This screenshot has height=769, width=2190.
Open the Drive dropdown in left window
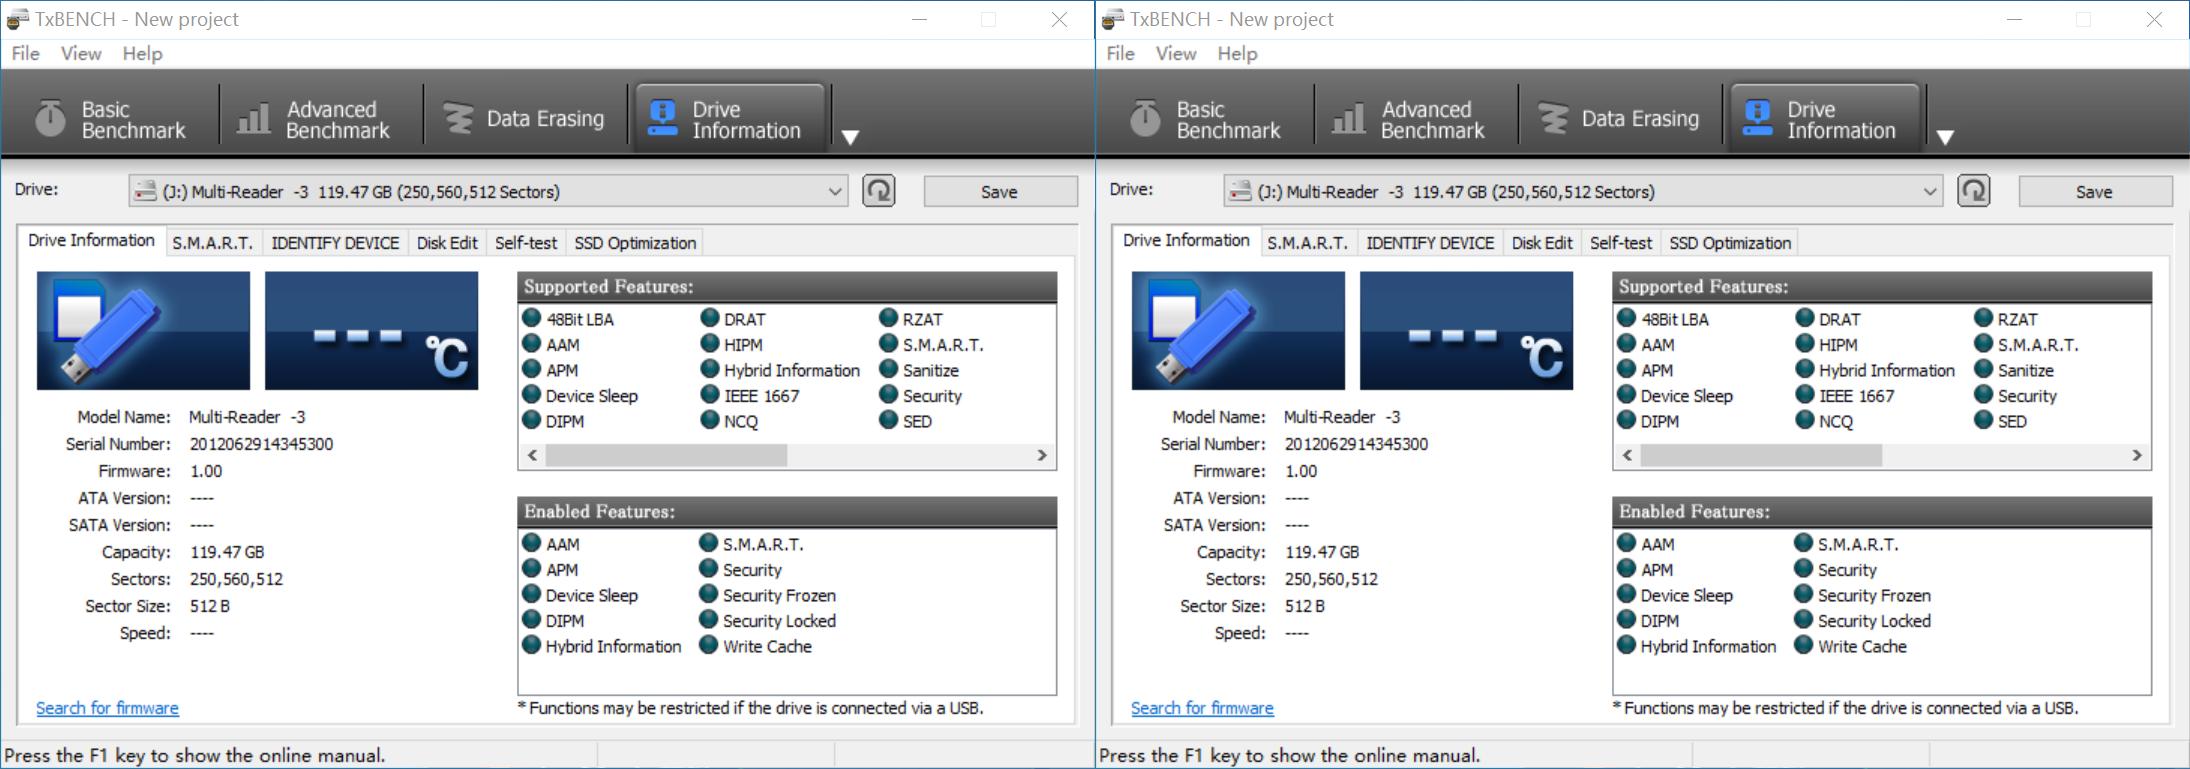488,191
